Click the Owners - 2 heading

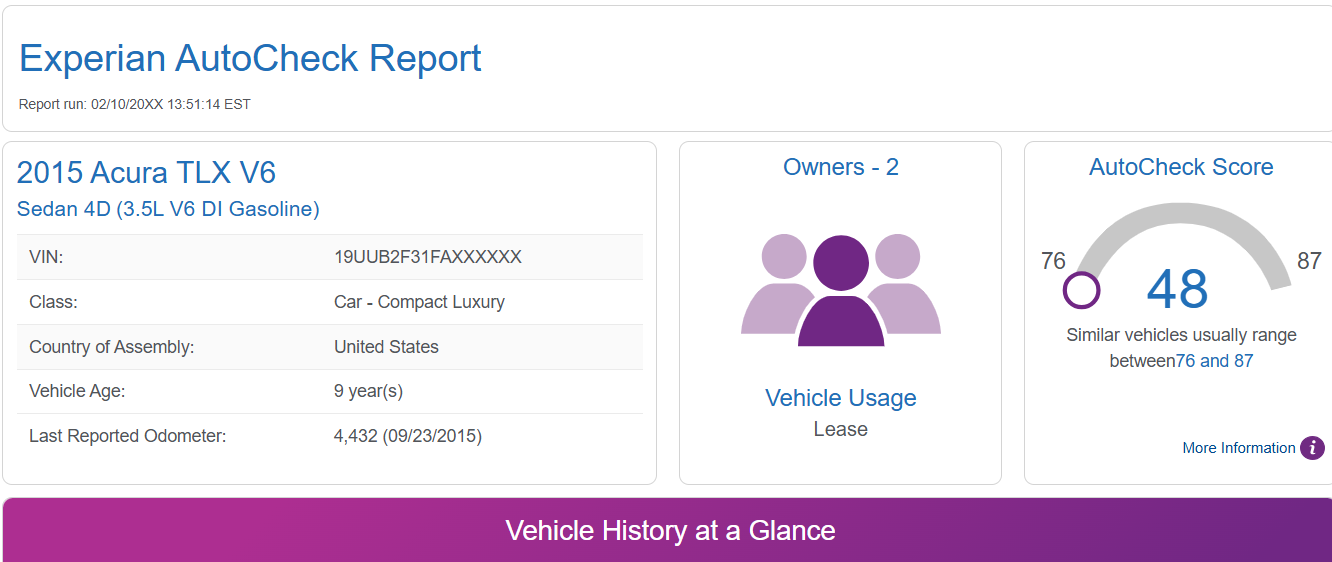840,167
